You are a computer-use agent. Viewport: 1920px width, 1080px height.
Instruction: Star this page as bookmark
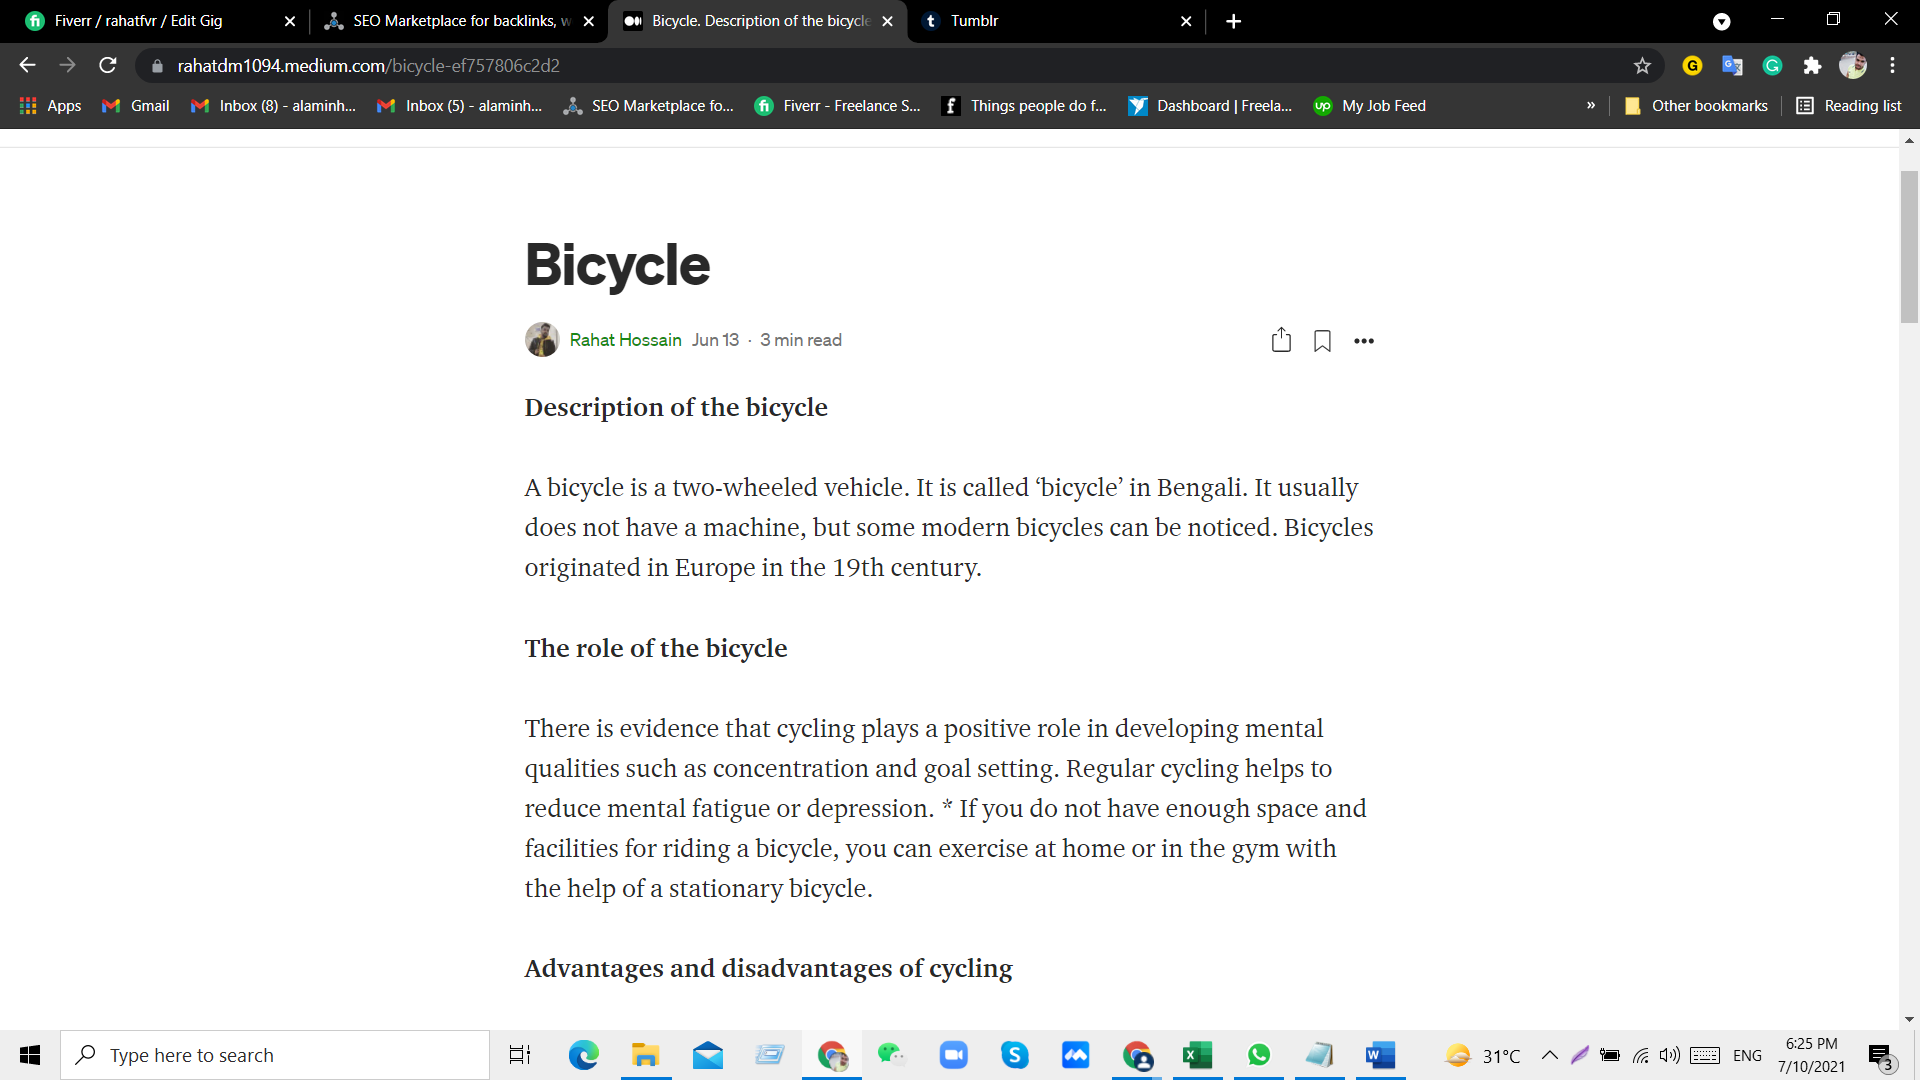click(1642, 66)
